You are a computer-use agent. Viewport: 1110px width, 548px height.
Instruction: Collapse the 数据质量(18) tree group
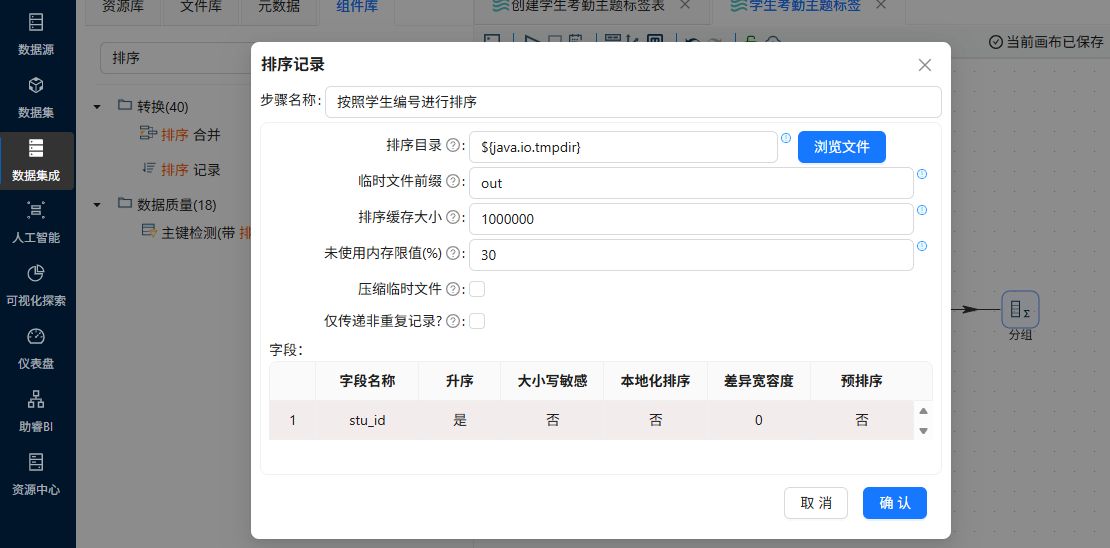[97, 205]
